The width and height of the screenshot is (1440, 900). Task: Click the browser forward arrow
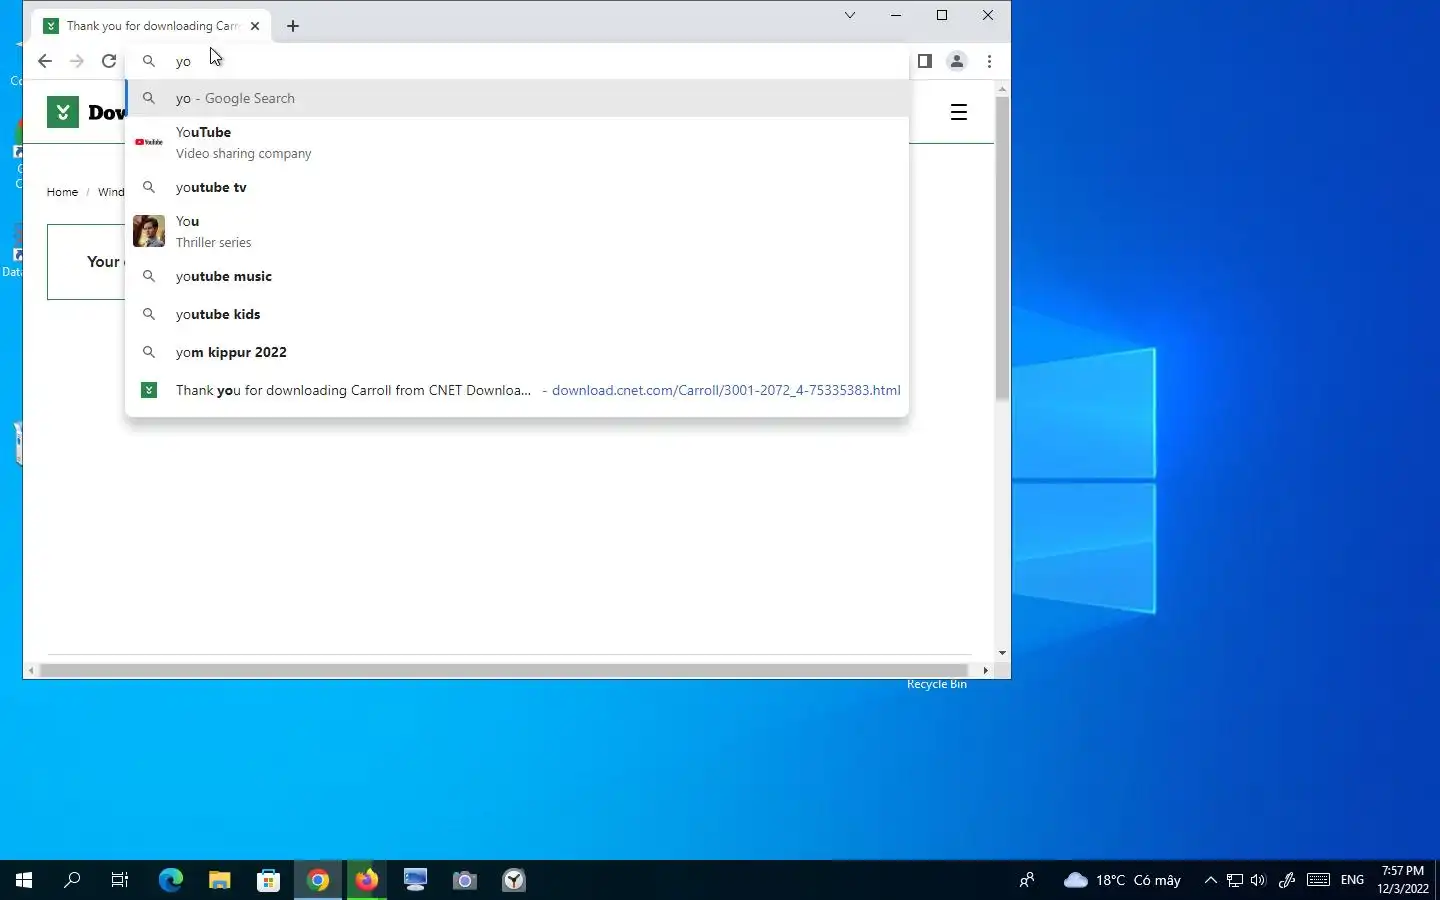(x=77, y=61)
